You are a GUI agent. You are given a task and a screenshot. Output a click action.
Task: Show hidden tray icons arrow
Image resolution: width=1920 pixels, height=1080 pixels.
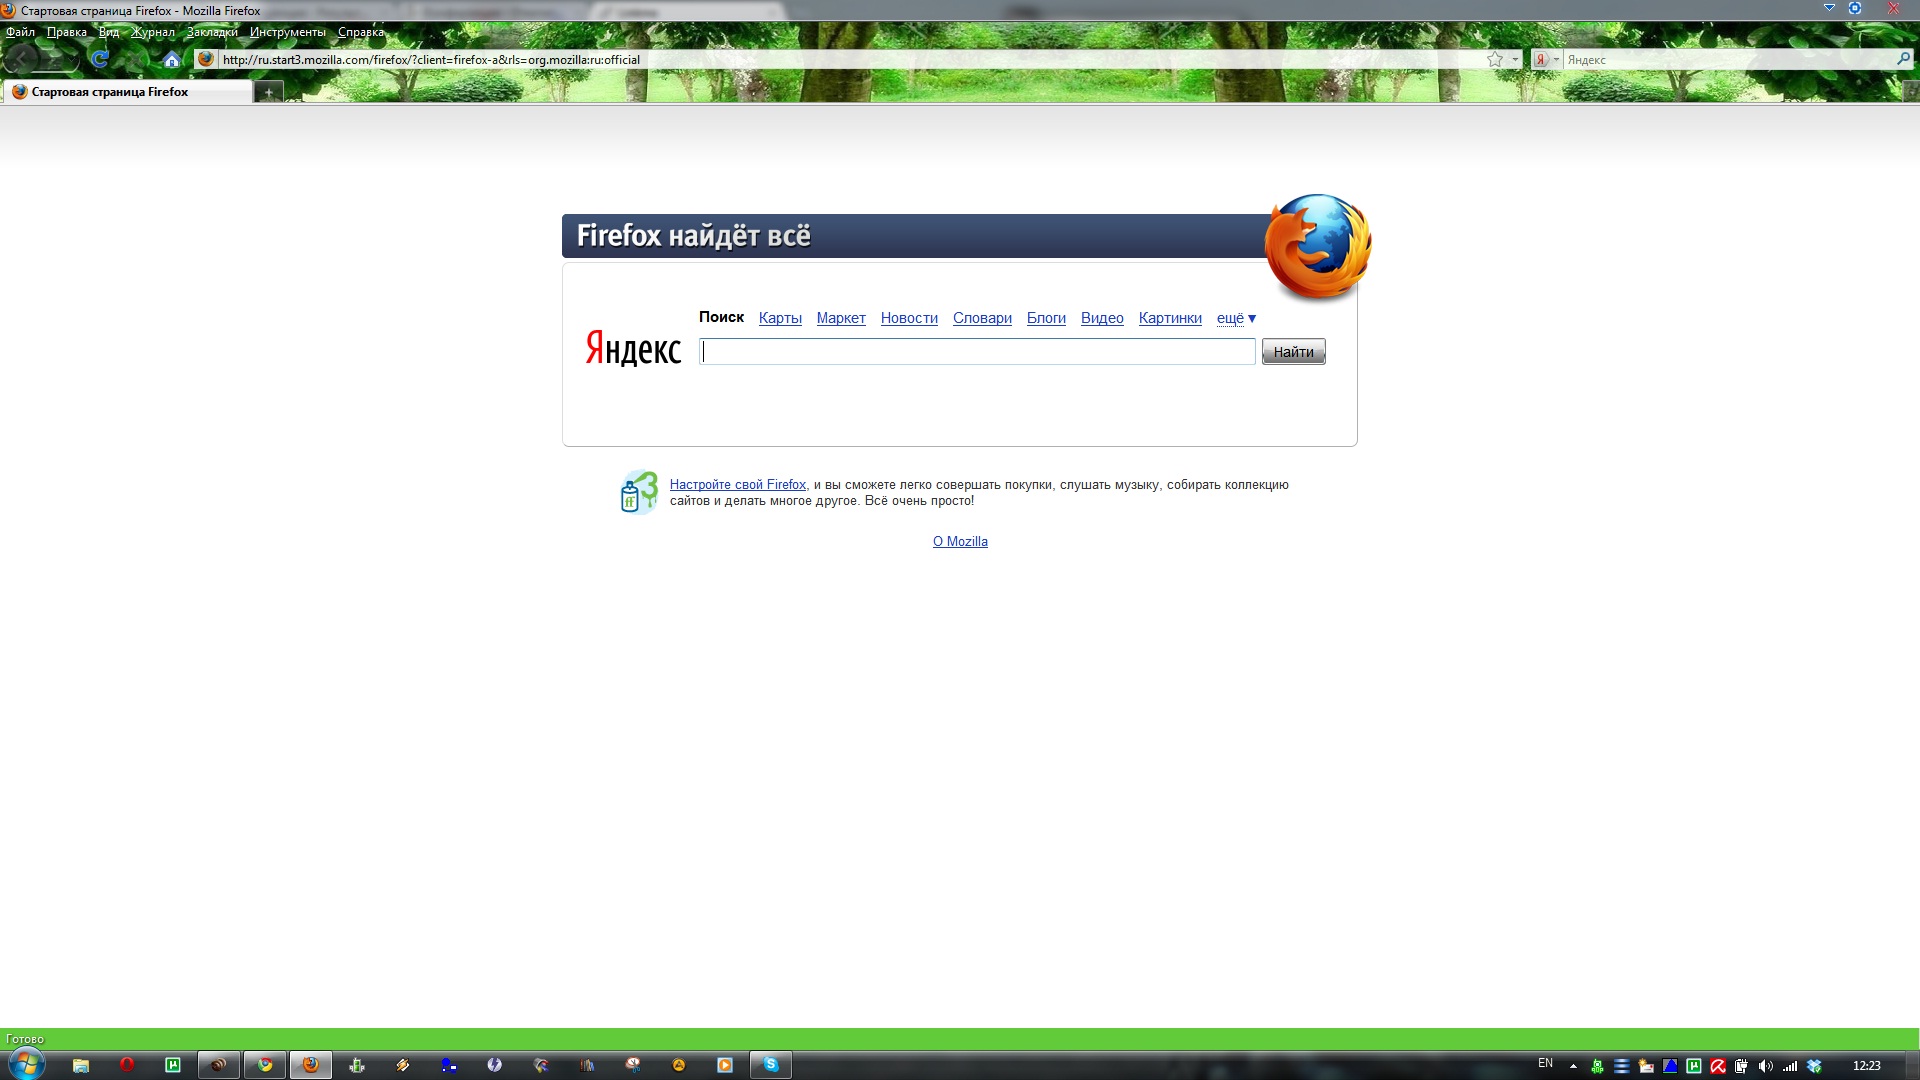pos(1573,1066)
